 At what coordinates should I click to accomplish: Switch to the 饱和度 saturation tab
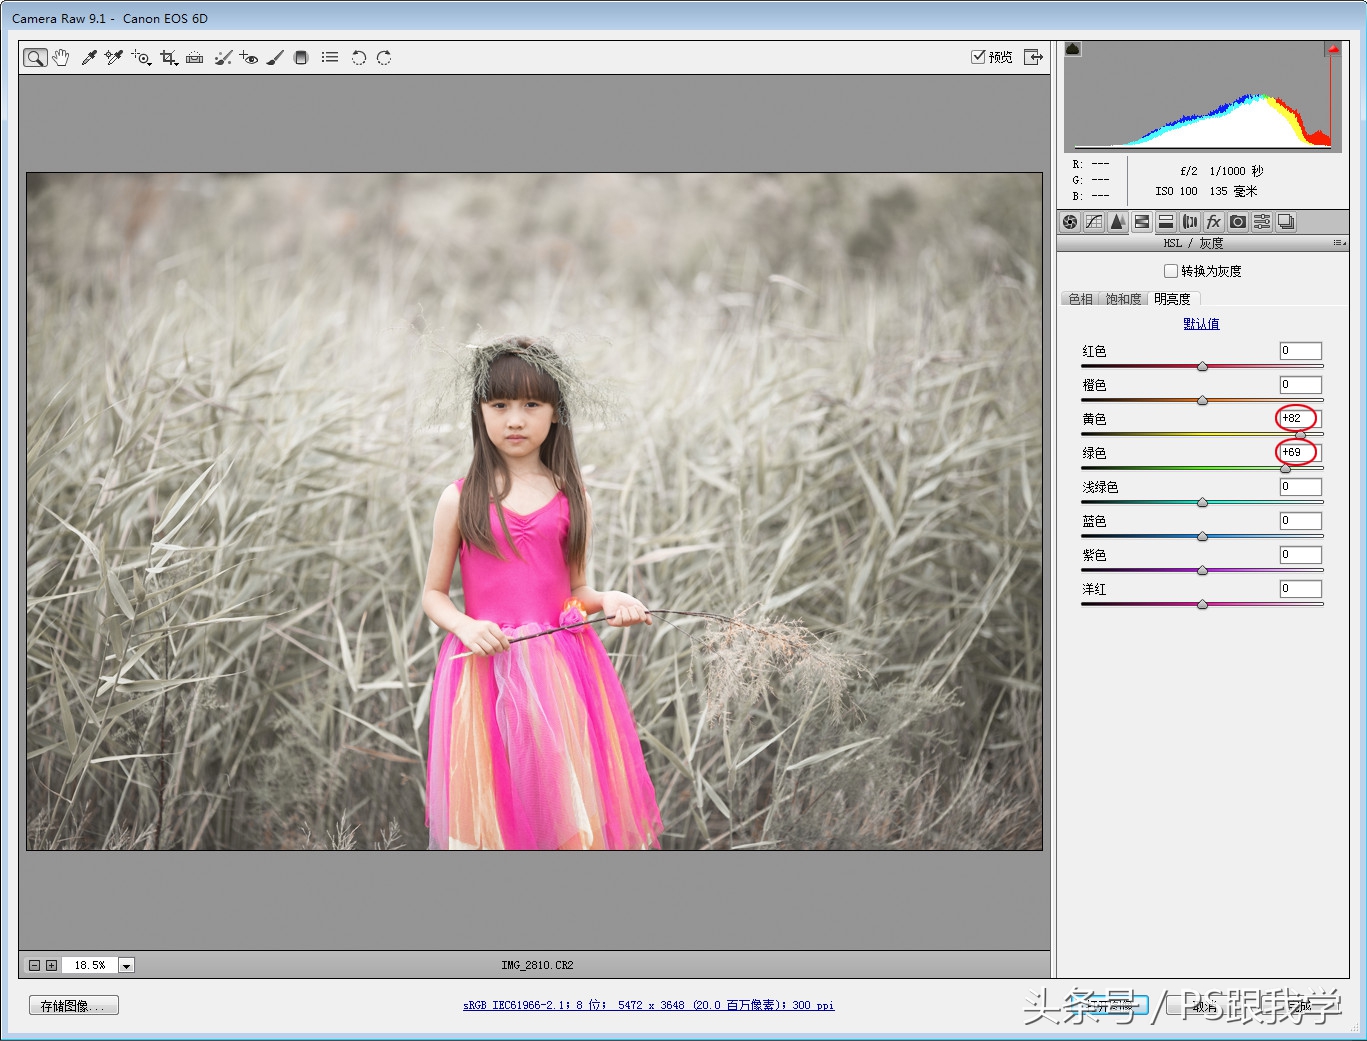coord(1123,299)
